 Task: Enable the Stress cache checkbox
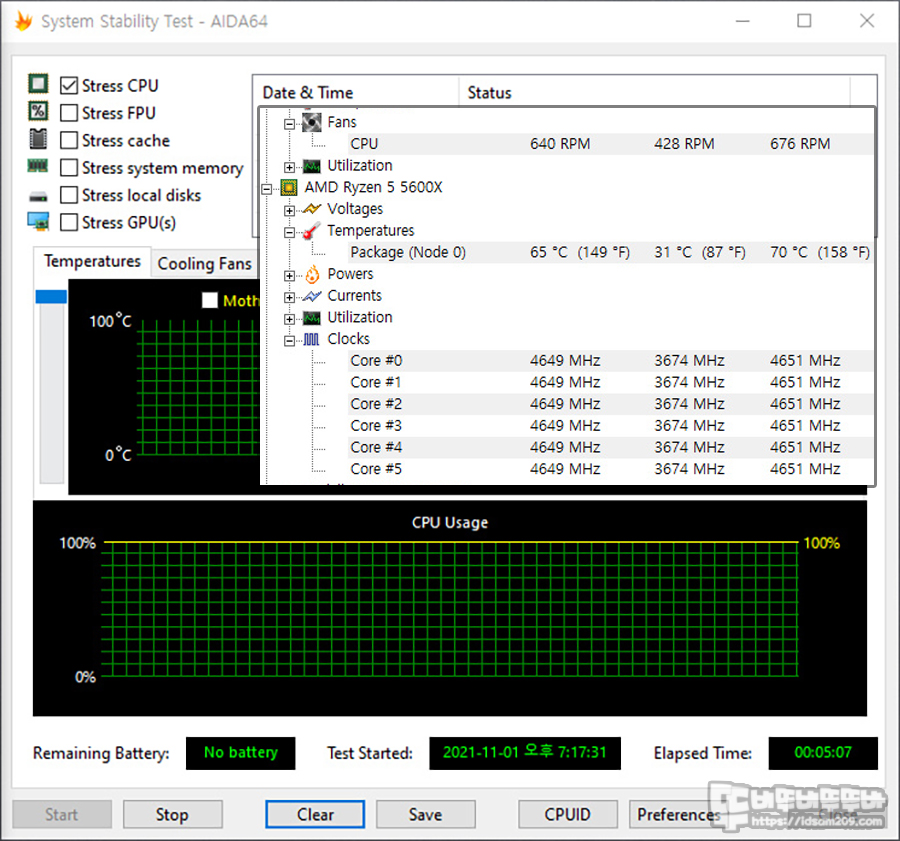pyautogui.click(x=69, y=140)
